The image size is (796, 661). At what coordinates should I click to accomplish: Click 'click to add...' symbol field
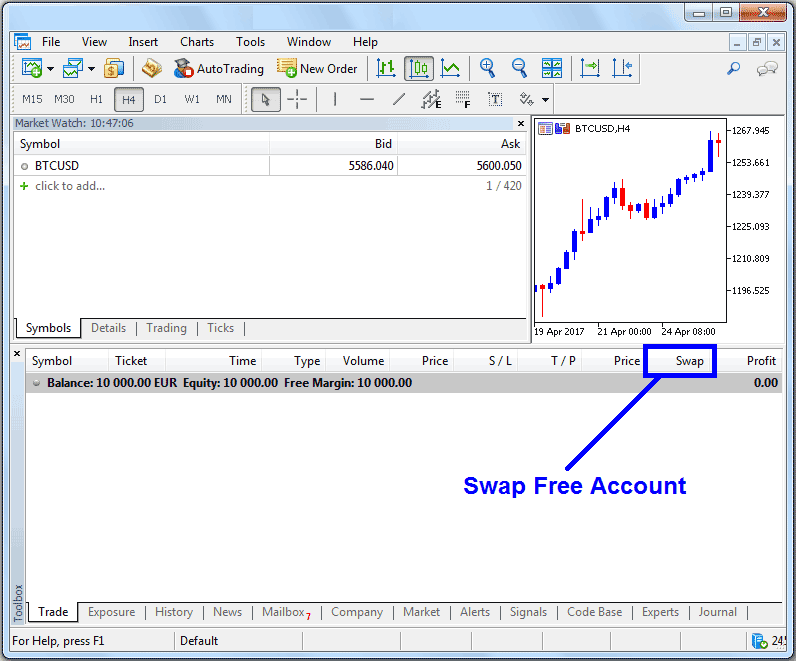tap(70, 186)
